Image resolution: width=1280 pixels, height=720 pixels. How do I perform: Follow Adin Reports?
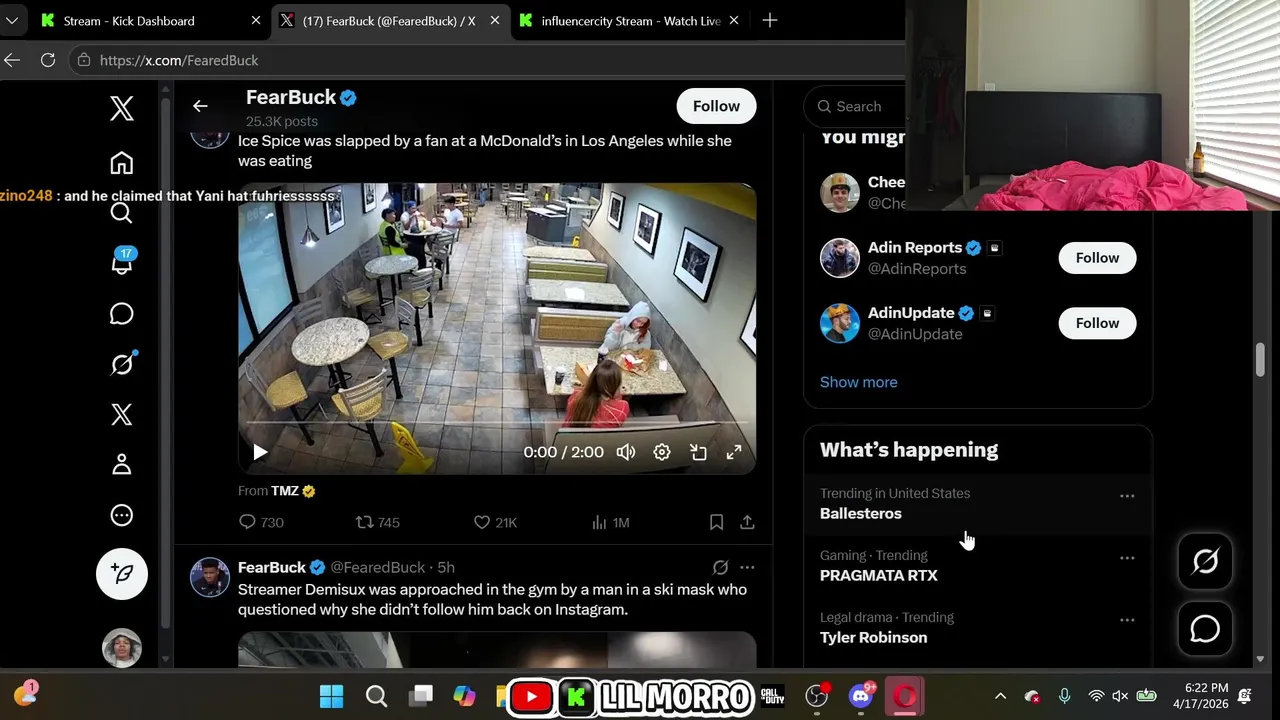click(1097, 258)
